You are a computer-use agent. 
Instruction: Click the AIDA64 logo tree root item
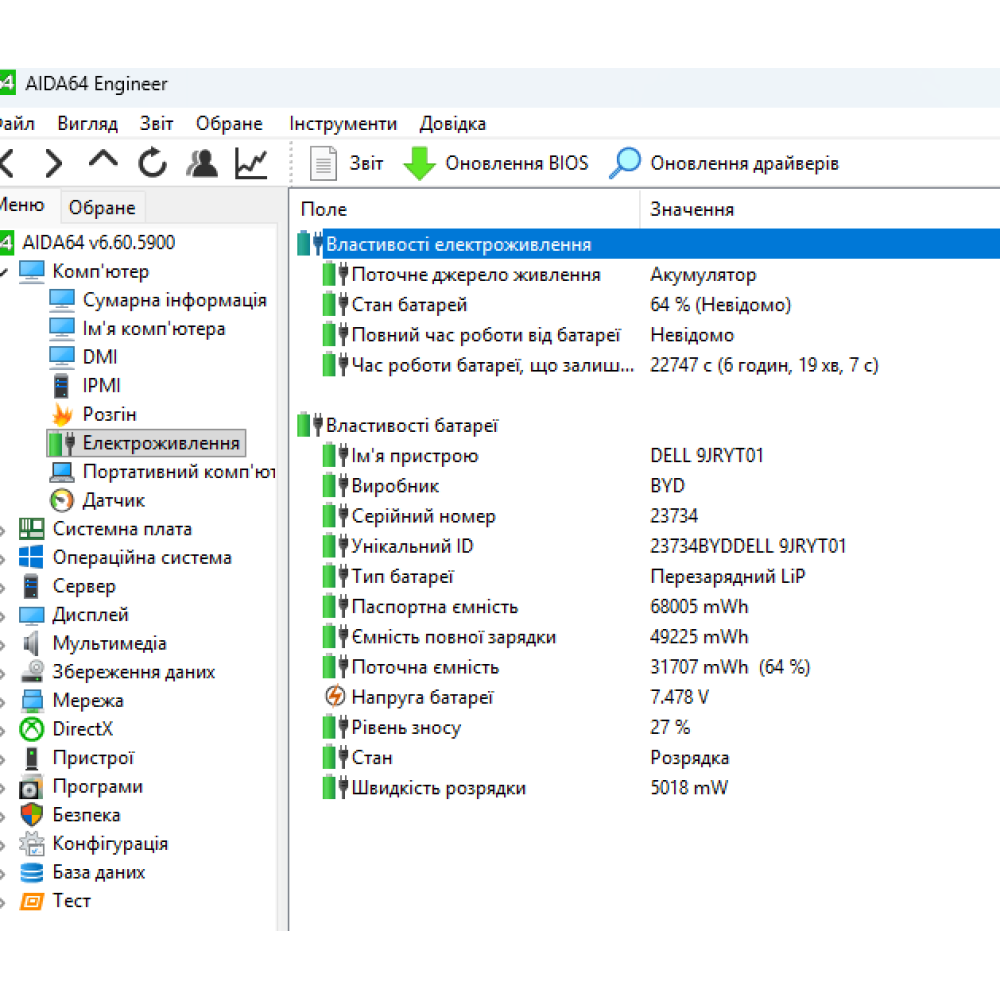click(x=8, y=242)
